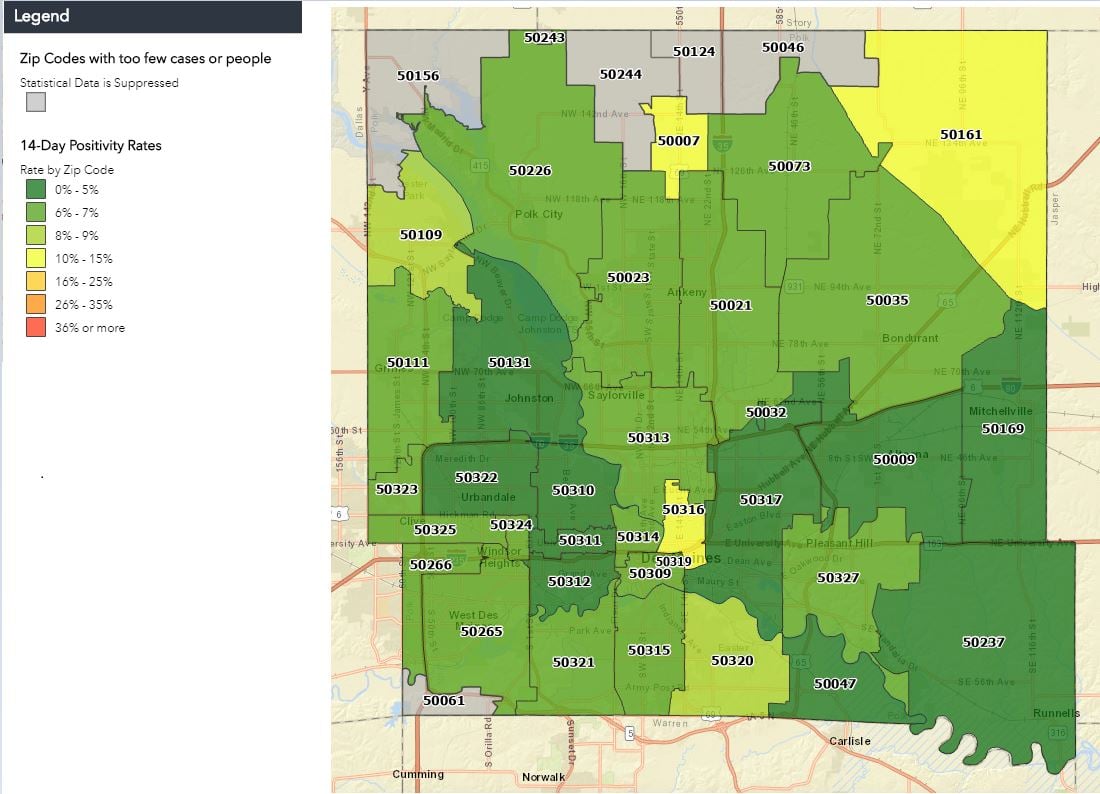The width and height of the screenshot is (1100, 794).
Task: Click the gray suppressed-data legend swatch
Action: tap(36, 102)
